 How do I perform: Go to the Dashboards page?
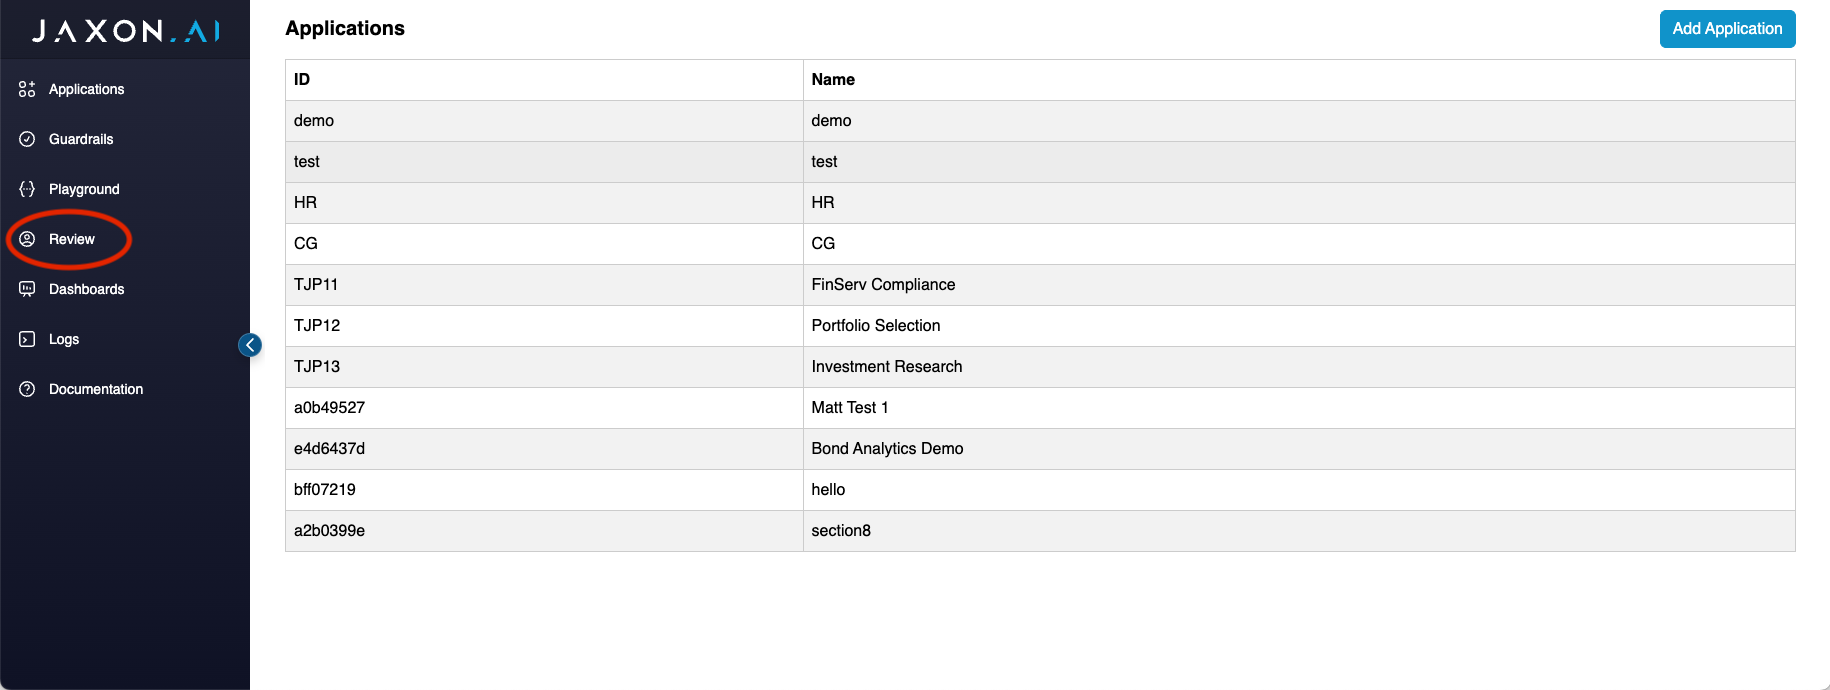coord(86,289)
